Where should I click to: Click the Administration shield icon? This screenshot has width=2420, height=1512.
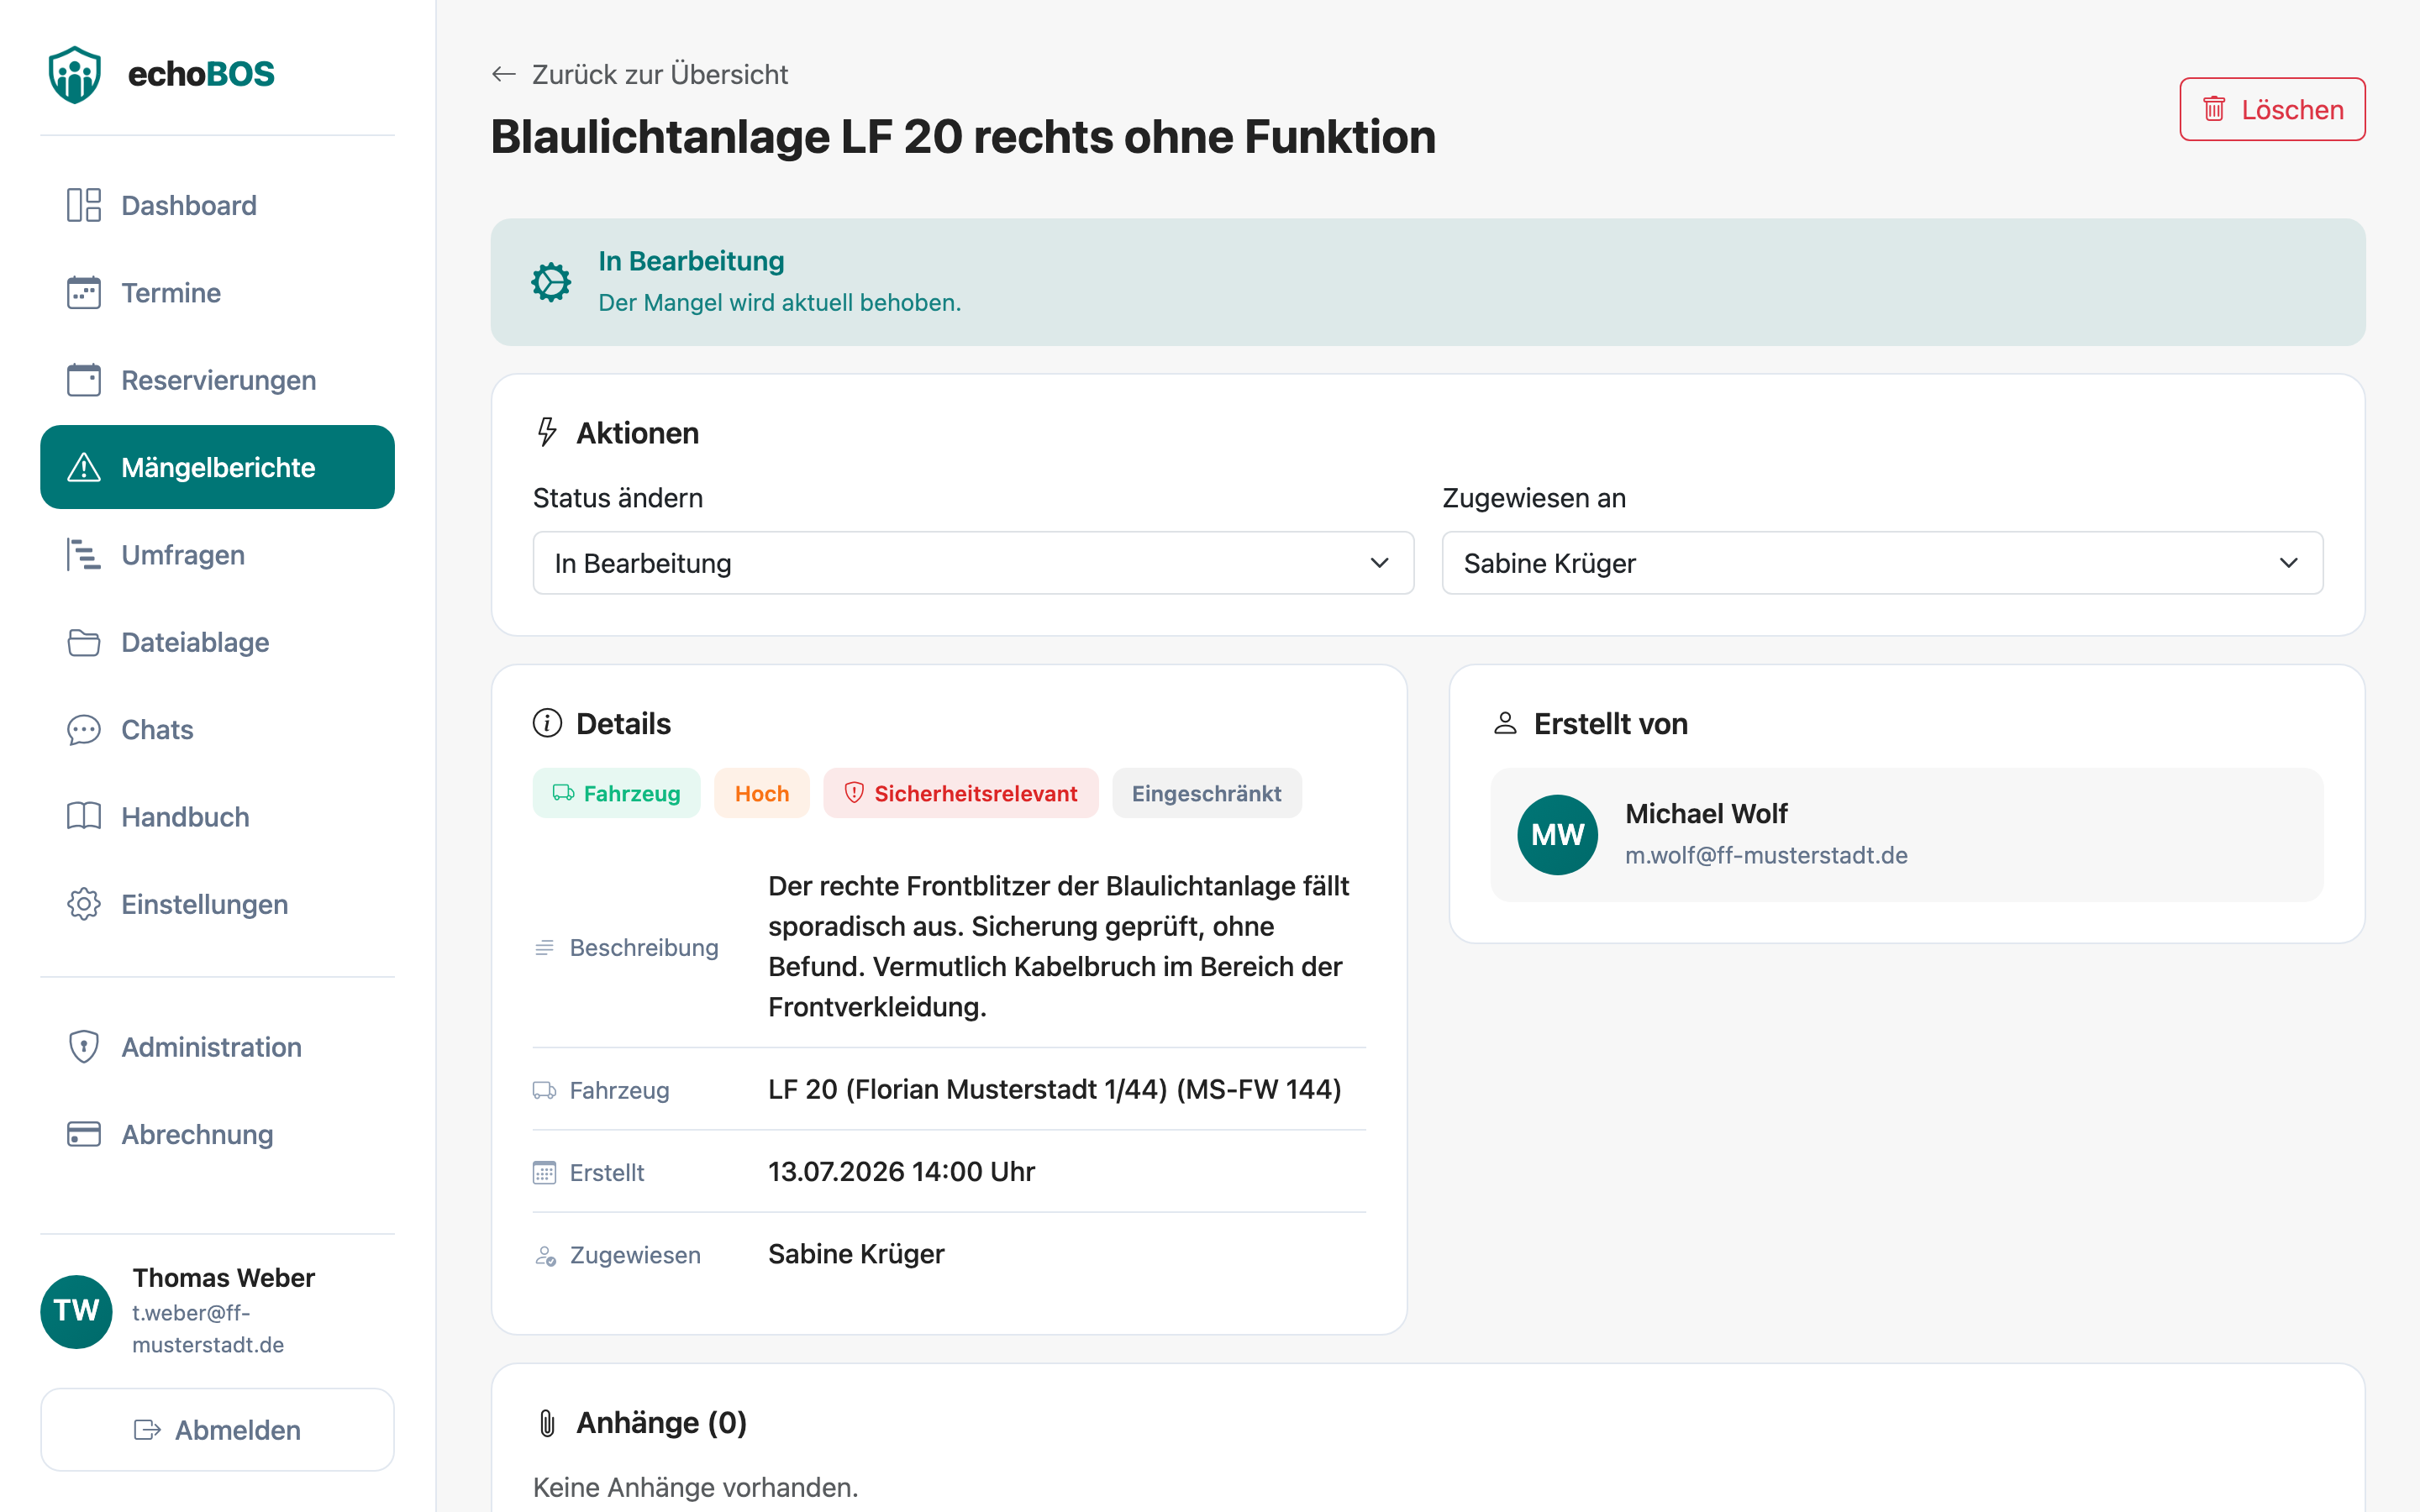(84, 1047)
